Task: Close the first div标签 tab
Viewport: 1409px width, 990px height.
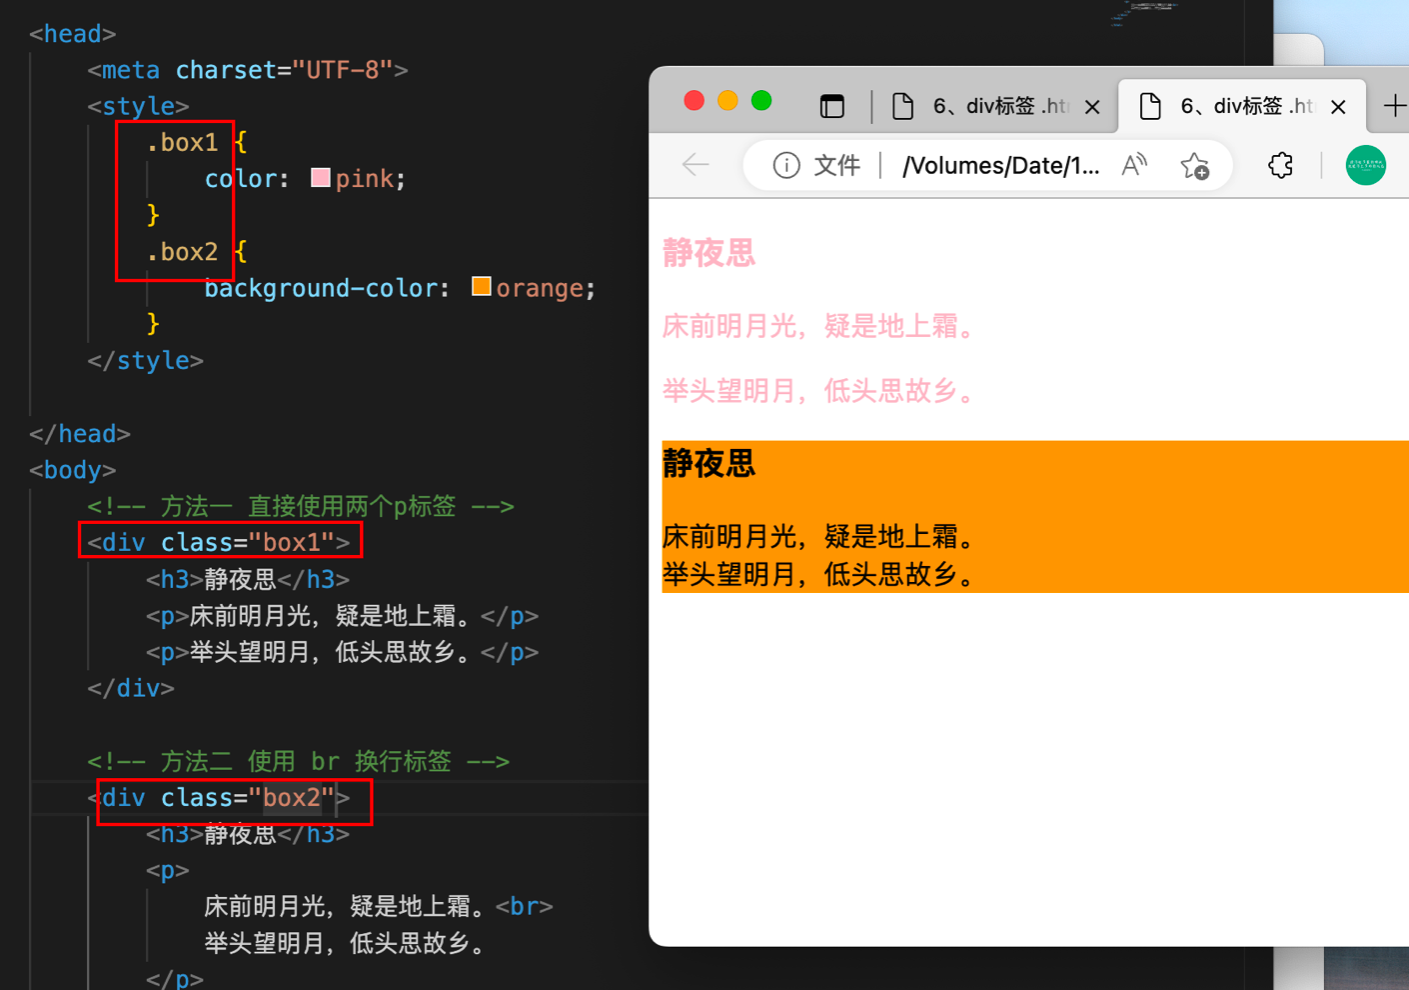Action: (1093, 107)
